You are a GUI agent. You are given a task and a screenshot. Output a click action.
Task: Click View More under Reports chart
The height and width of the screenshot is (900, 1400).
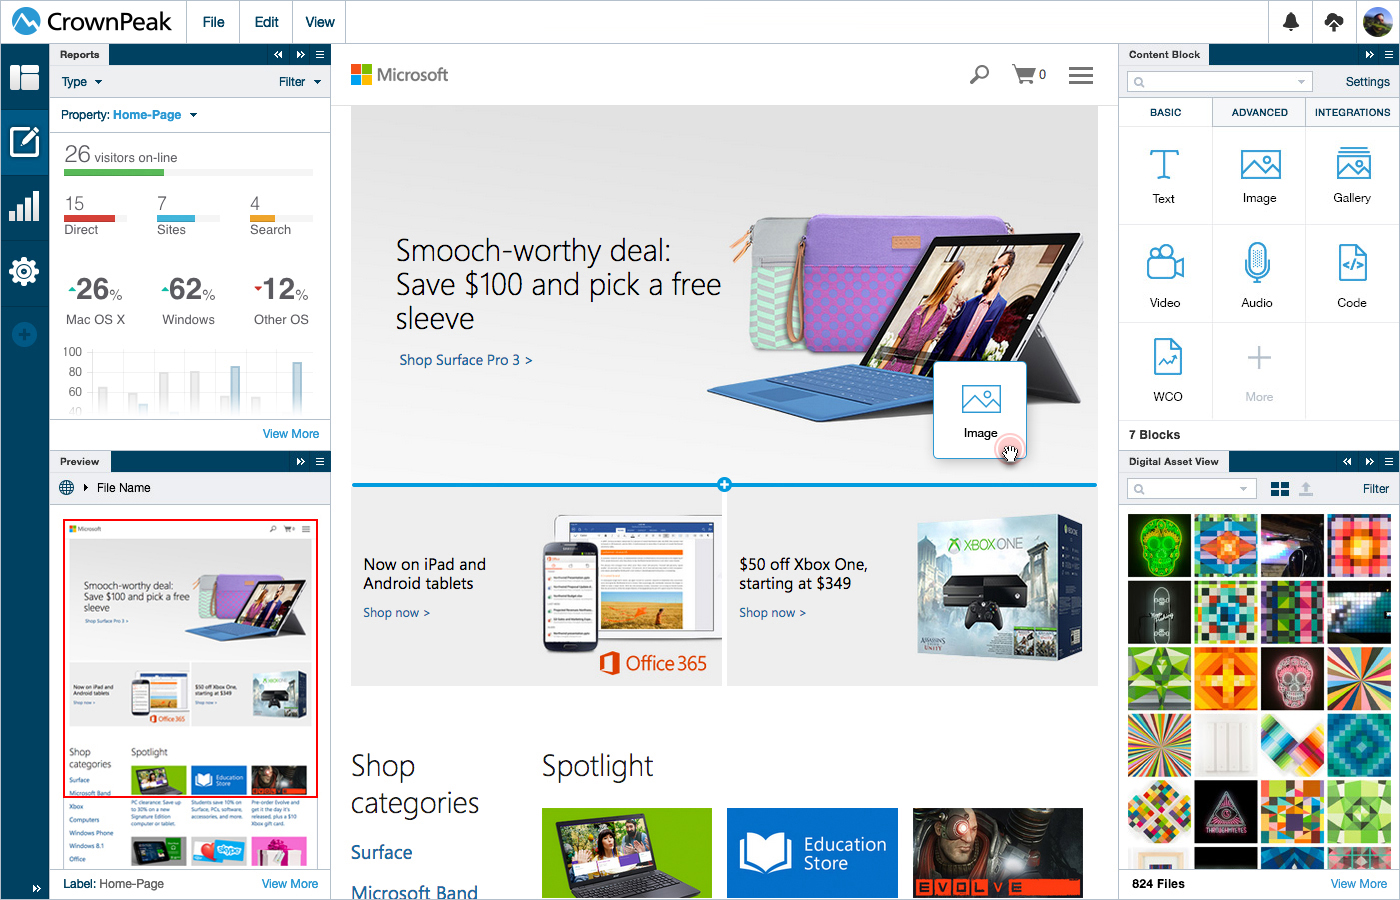point(291,434)
